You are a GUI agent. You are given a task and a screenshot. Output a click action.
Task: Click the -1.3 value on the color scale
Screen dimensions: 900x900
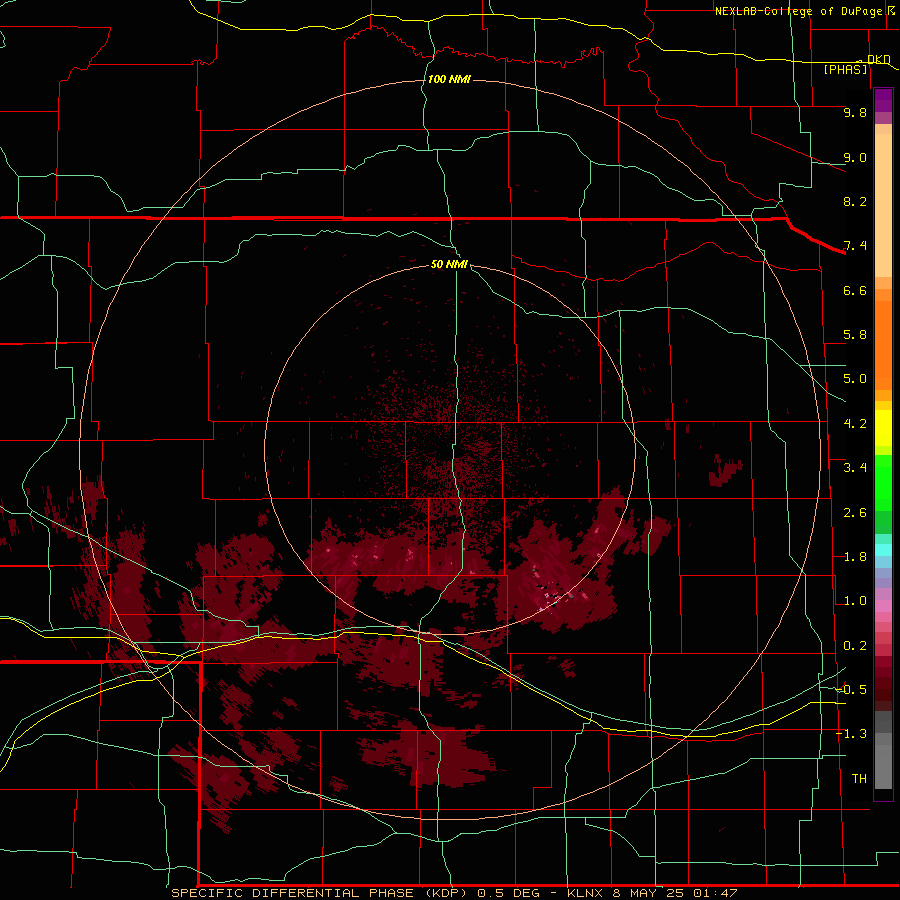click(x=852, y=734)
